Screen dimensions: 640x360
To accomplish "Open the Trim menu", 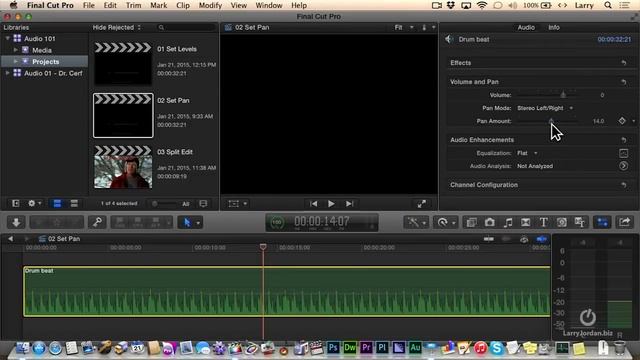I will coord(133,5).
